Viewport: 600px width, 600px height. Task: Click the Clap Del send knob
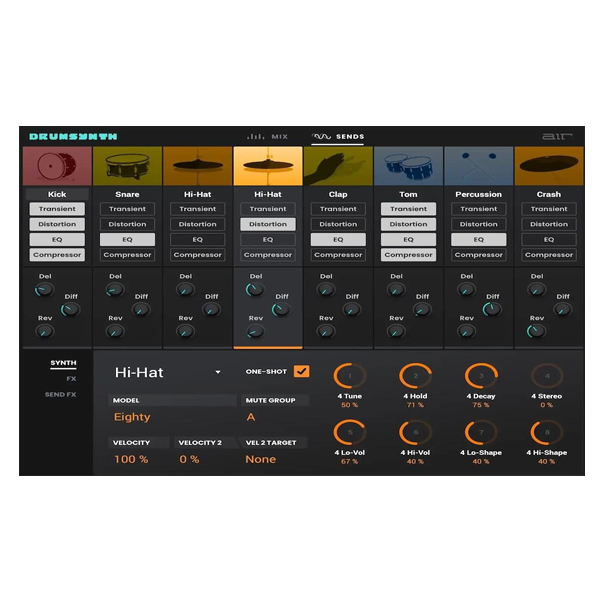click(326, 290)
